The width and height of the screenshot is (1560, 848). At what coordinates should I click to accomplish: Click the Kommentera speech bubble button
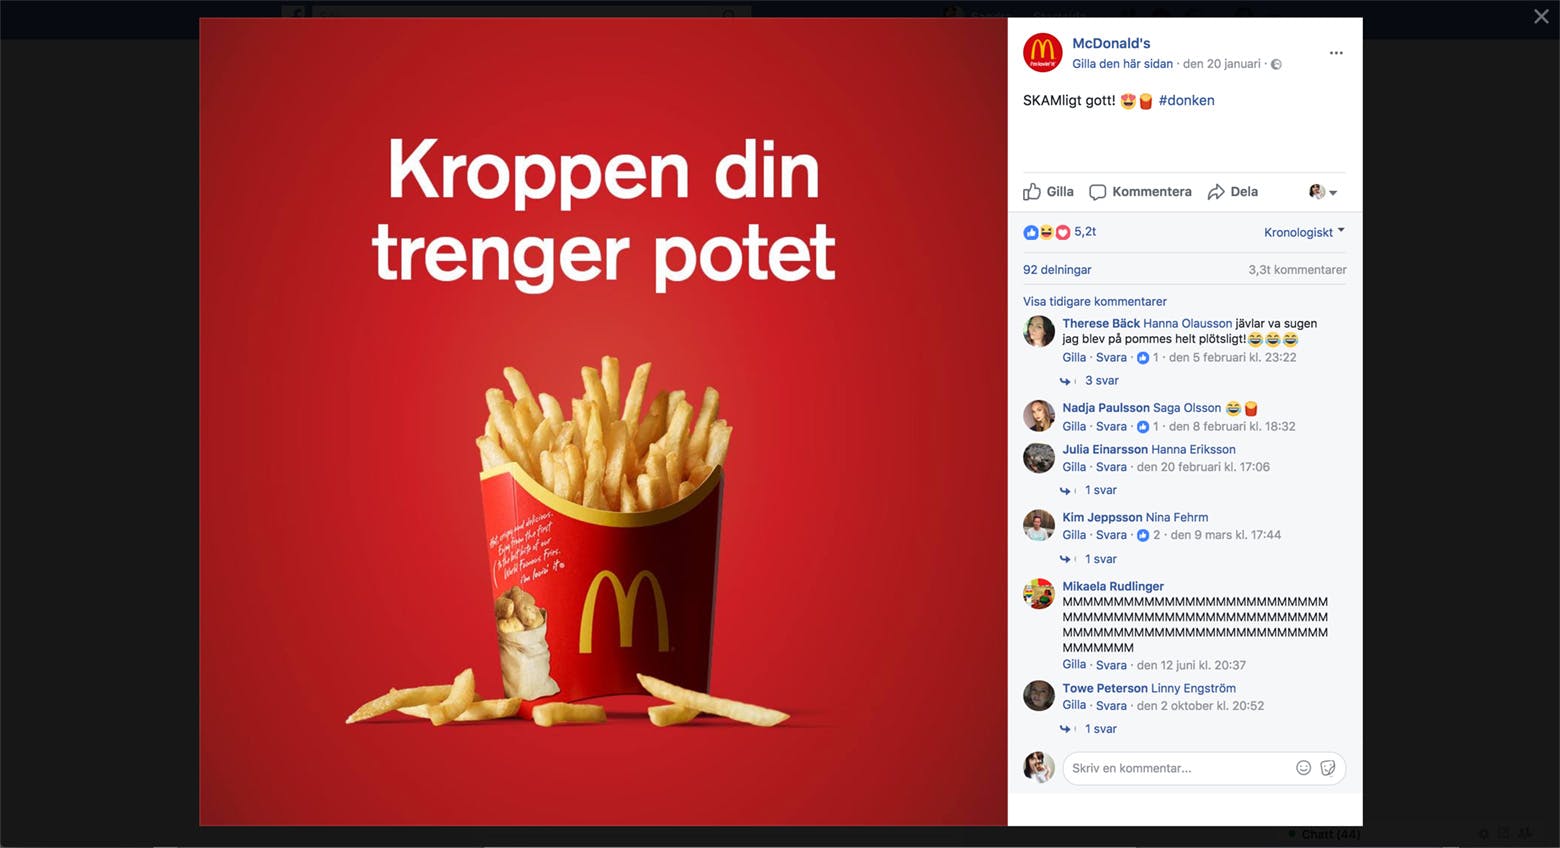[x=1140, y=192]
